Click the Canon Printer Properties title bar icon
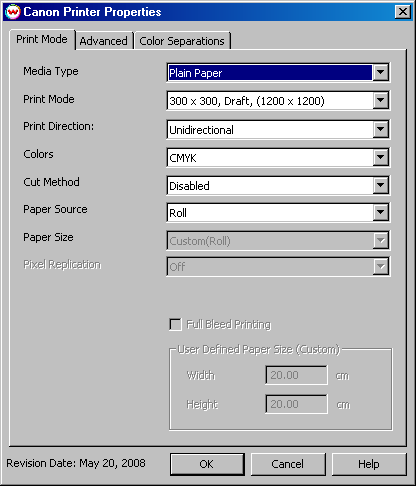416x486 pixels. (13, 12)
